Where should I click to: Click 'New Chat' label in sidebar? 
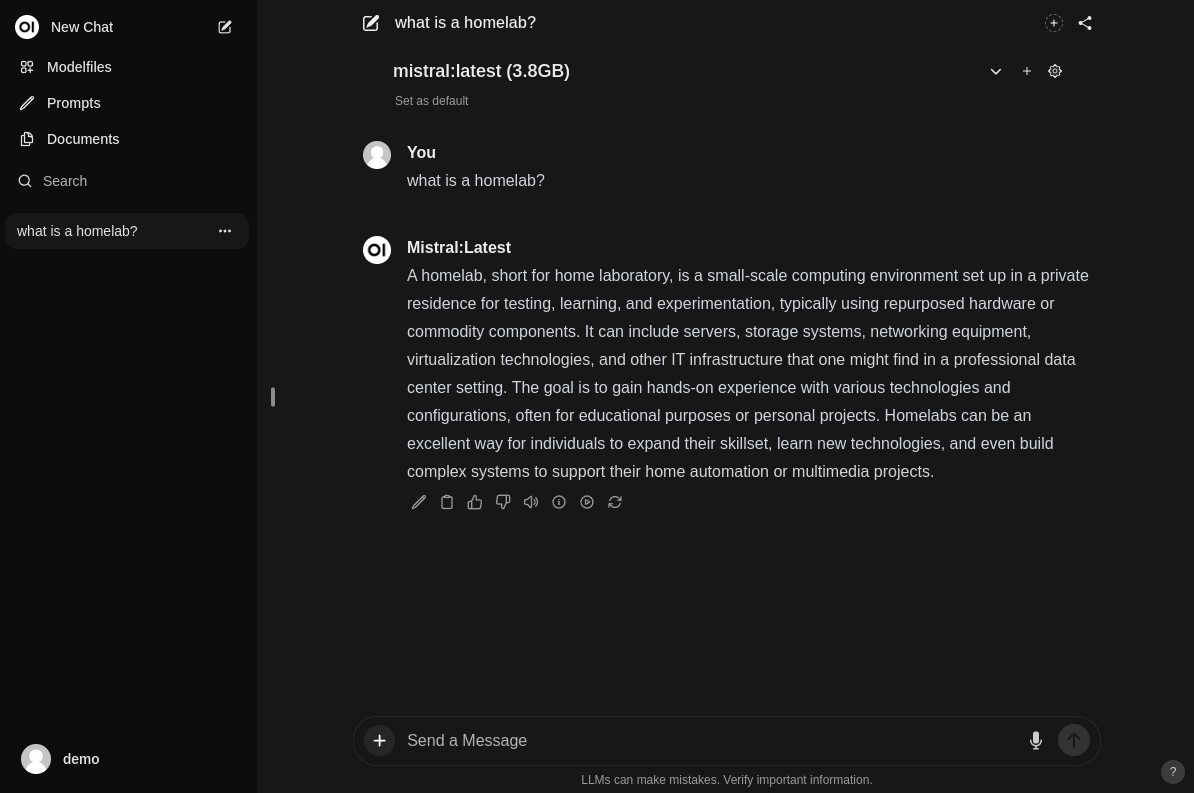pos(81,27)
